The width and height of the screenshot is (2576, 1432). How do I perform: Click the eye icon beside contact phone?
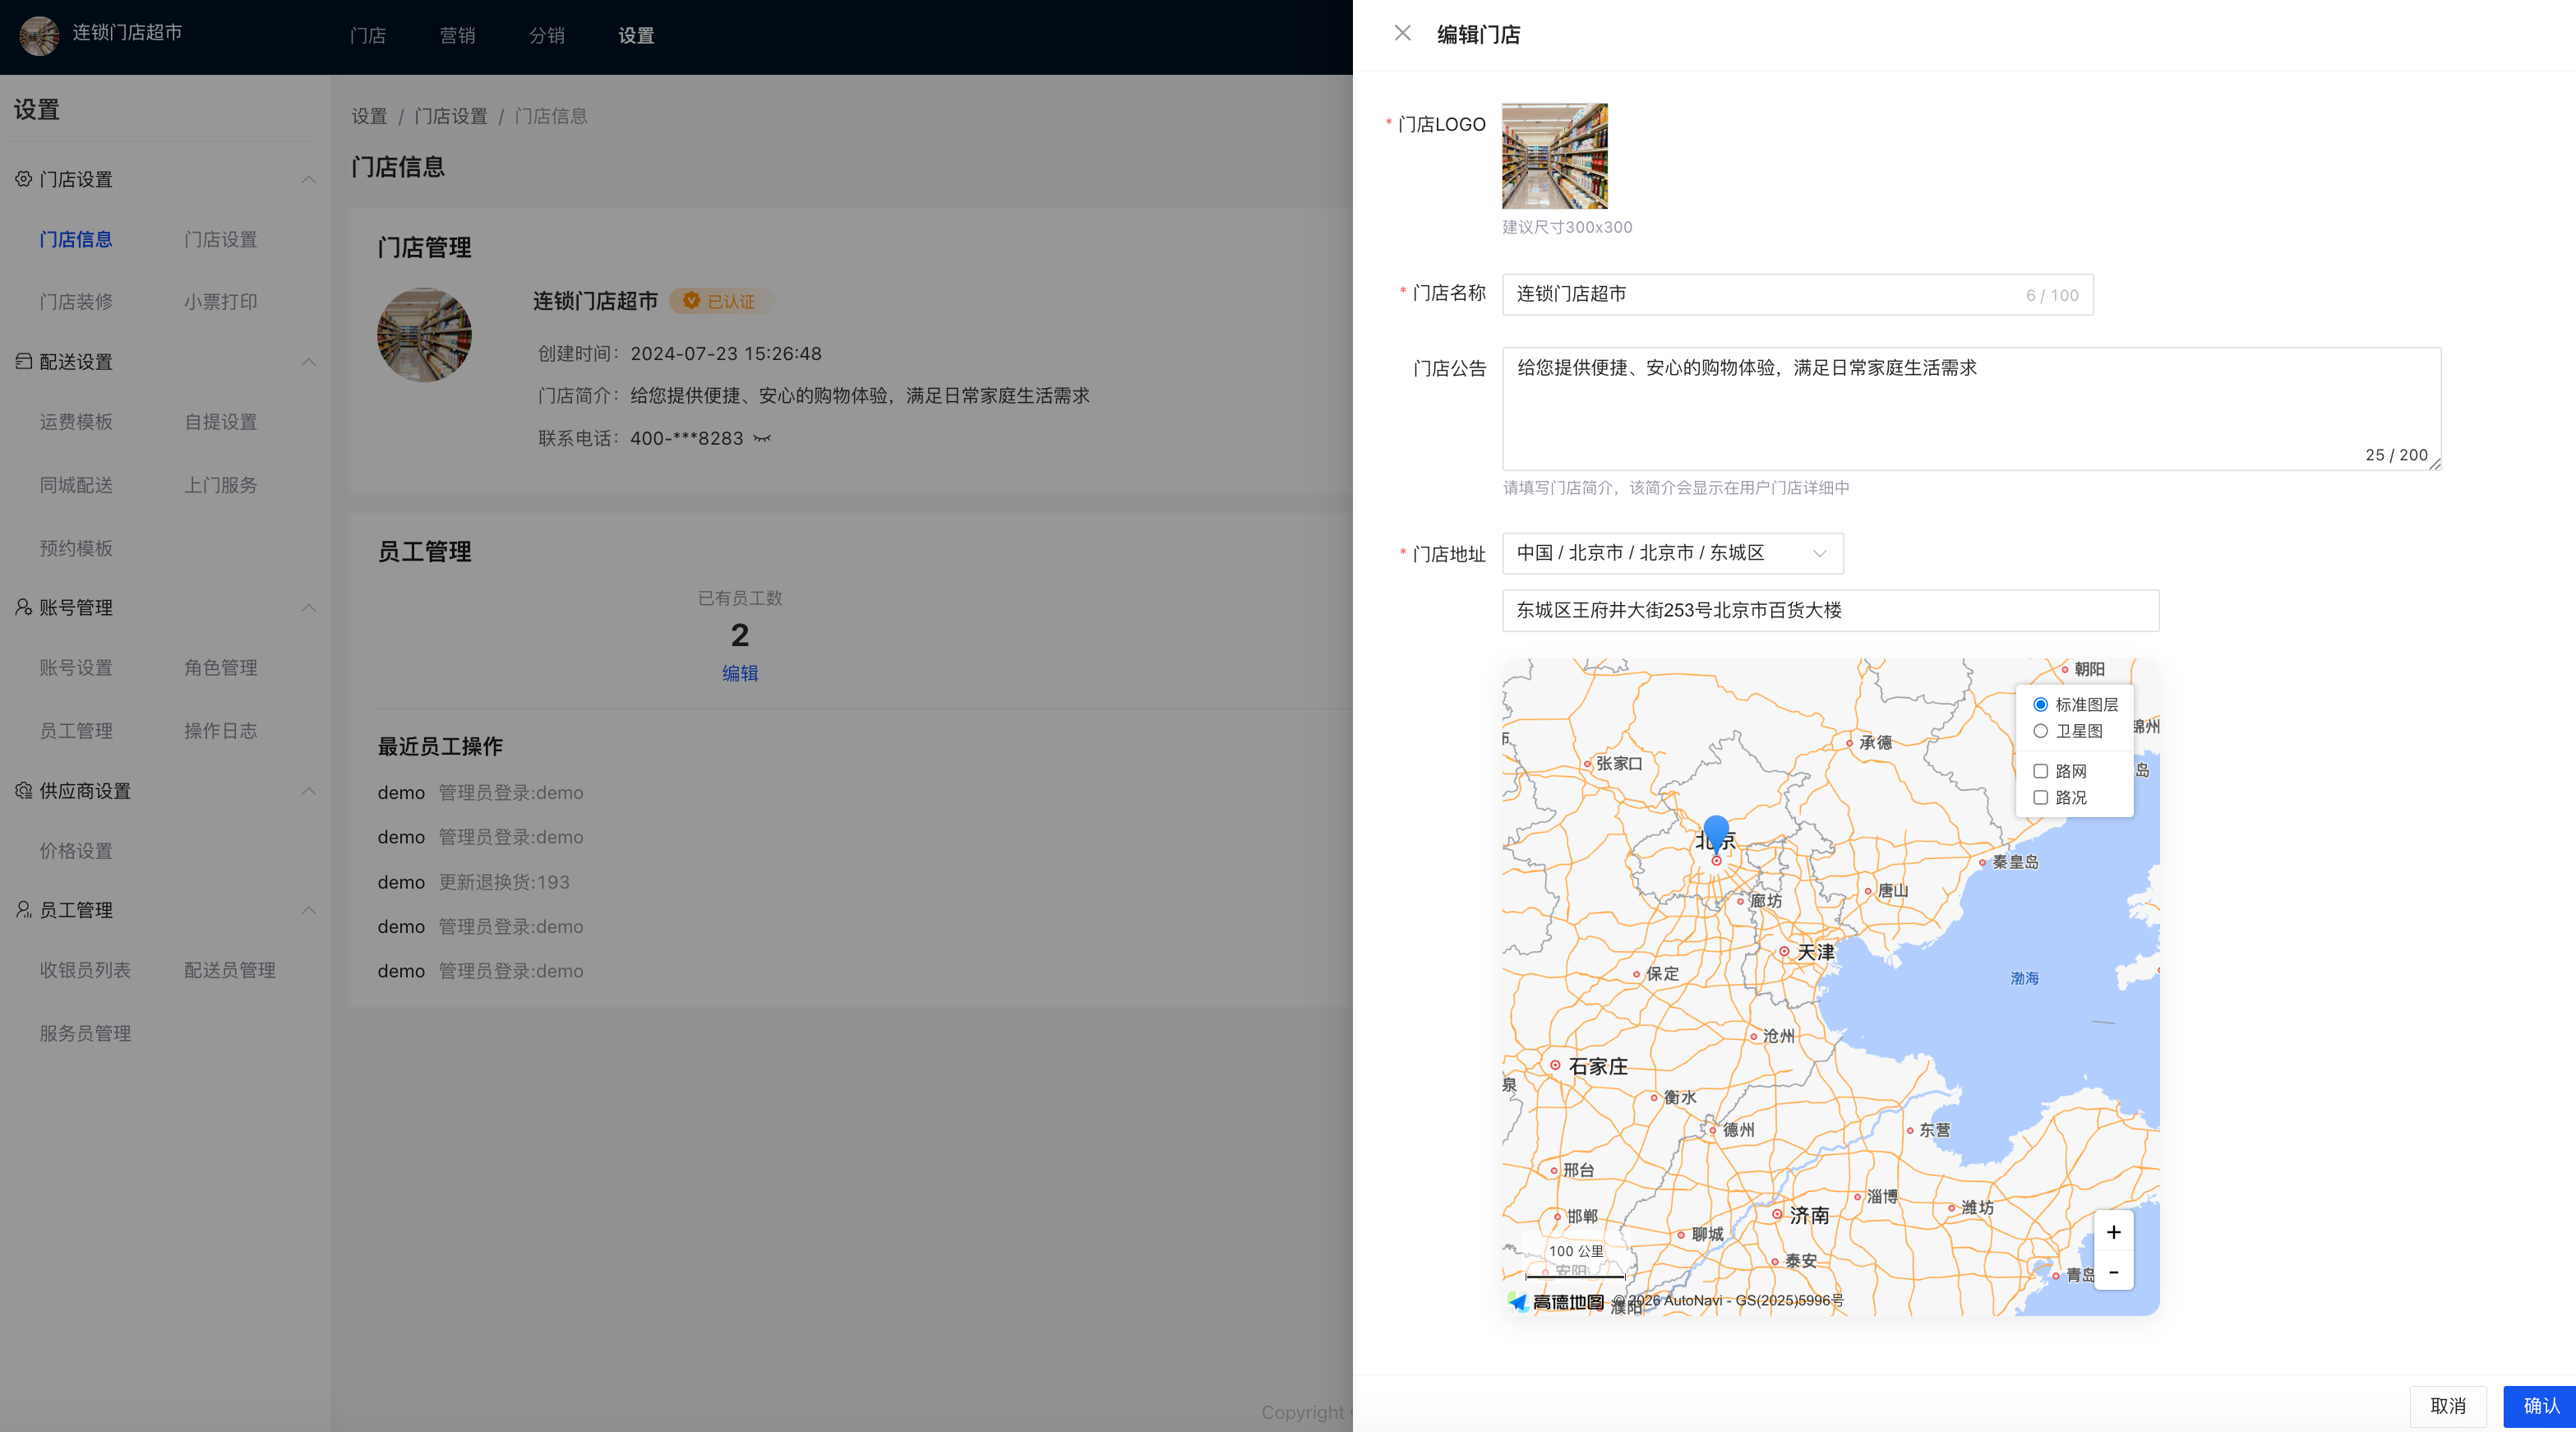click(x=762, y=438)
